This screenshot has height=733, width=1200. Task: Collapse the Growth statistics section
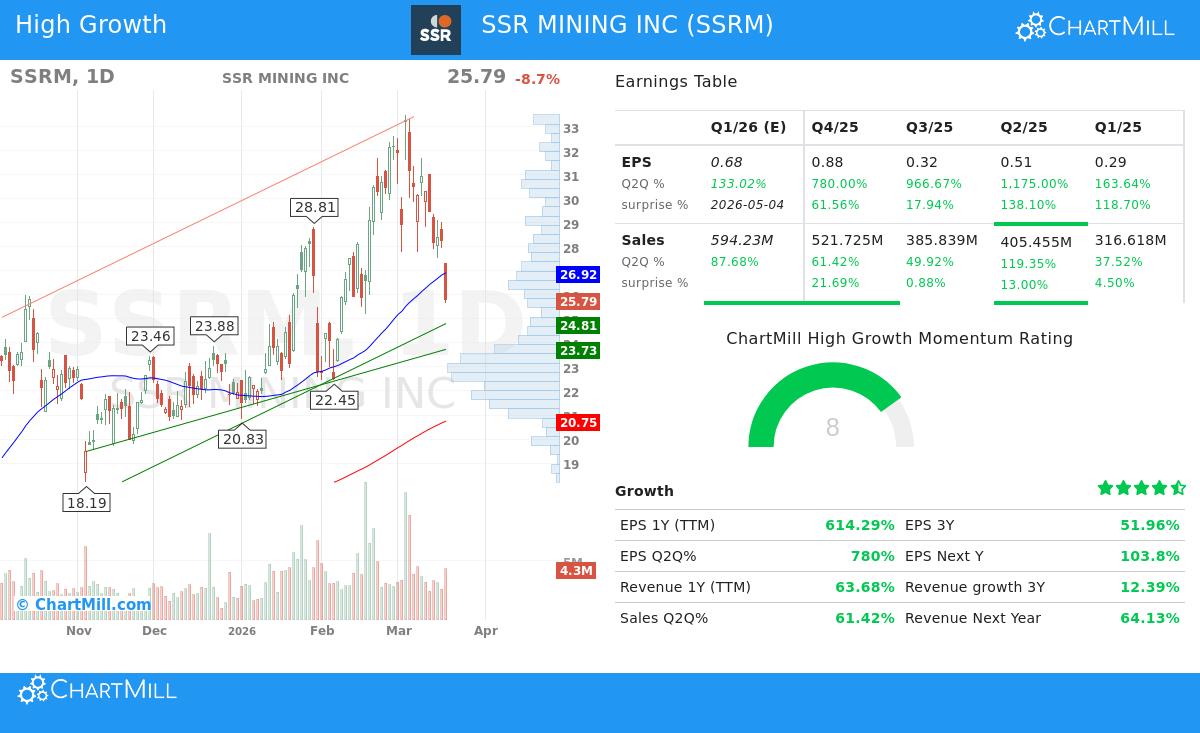click(644, 491)
